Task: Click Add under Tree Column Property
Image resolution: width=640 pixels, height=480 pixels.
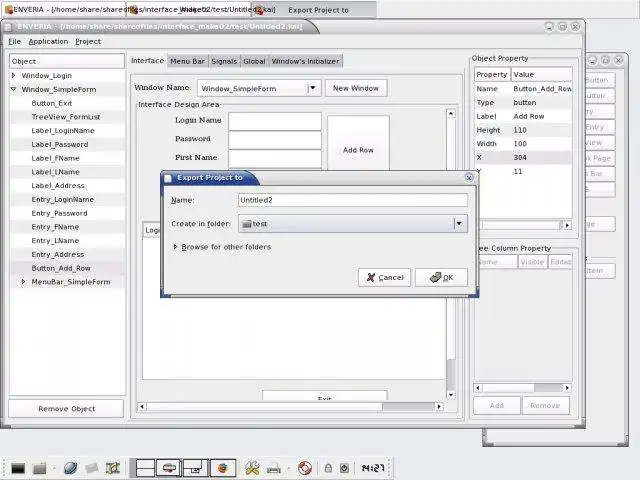Action: [497, 405]
